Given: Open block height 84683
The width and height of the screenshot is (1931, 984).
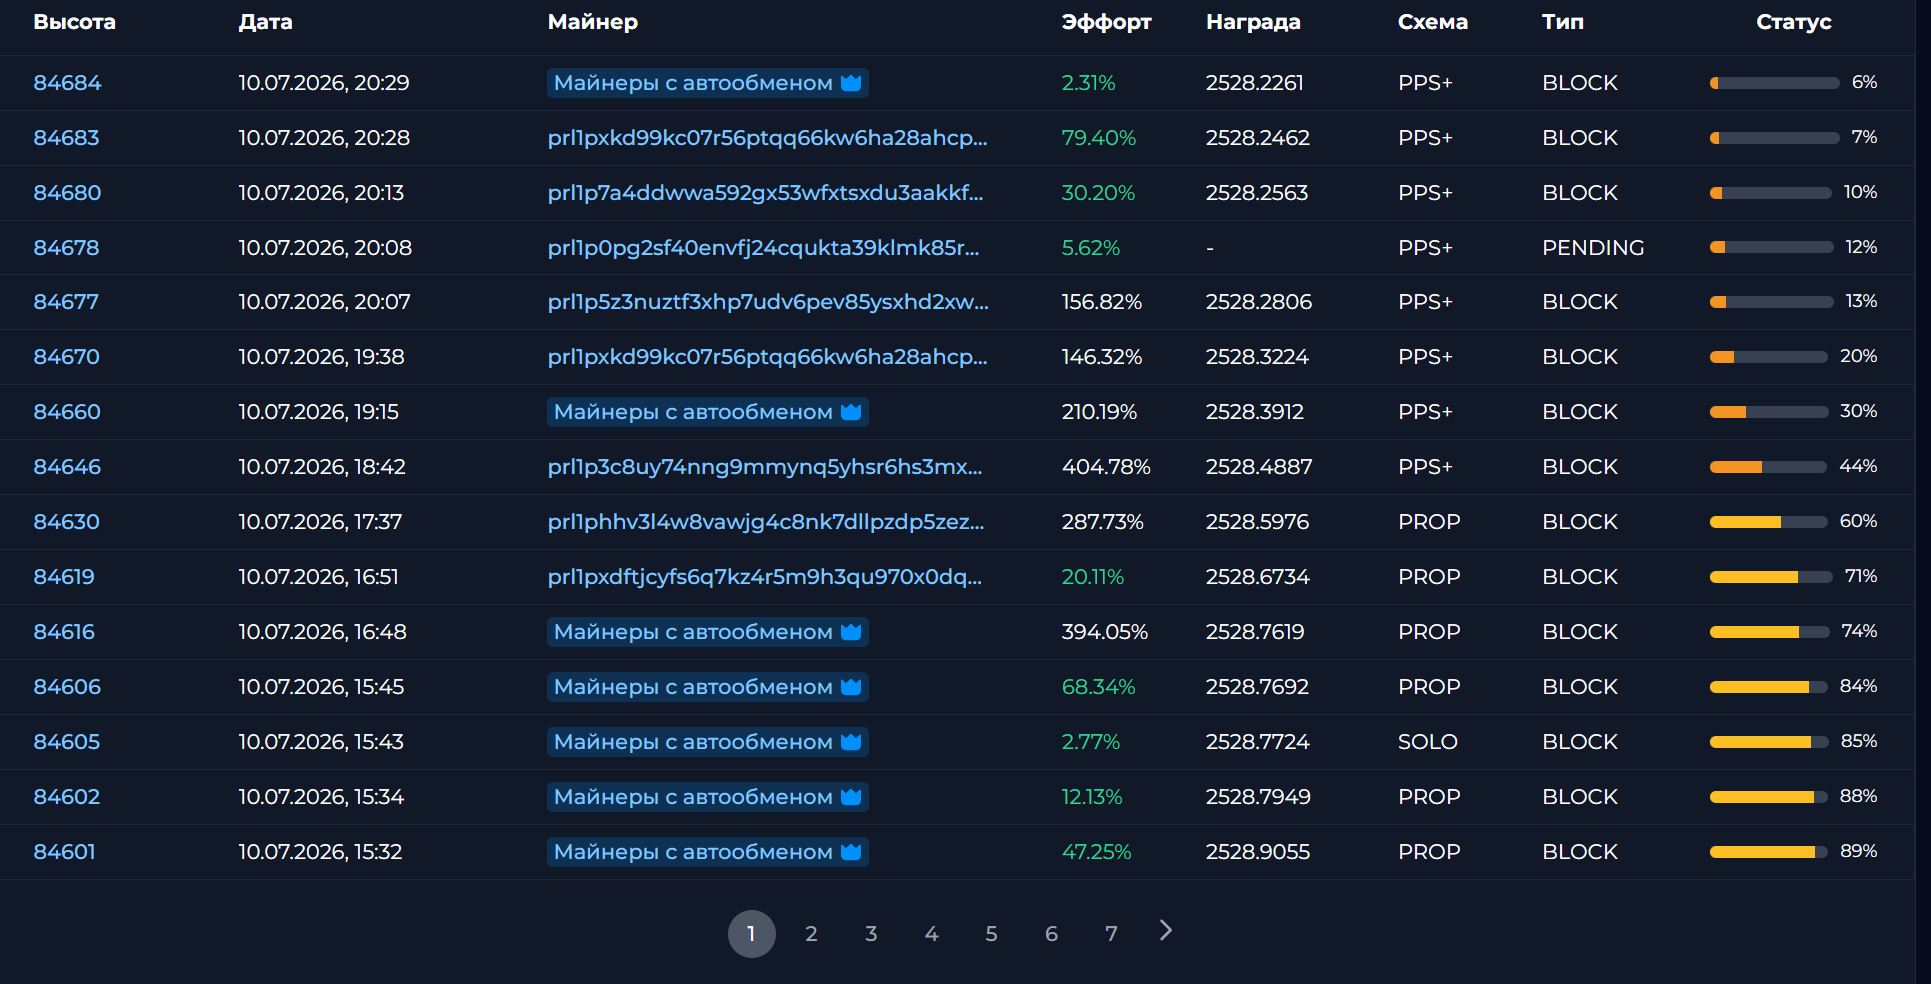Looking at the screenshot, I should (66, 138).
